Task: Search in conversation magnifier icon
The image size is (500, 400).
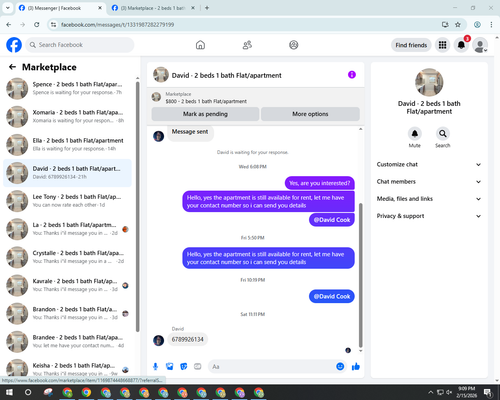Action: 443,134
